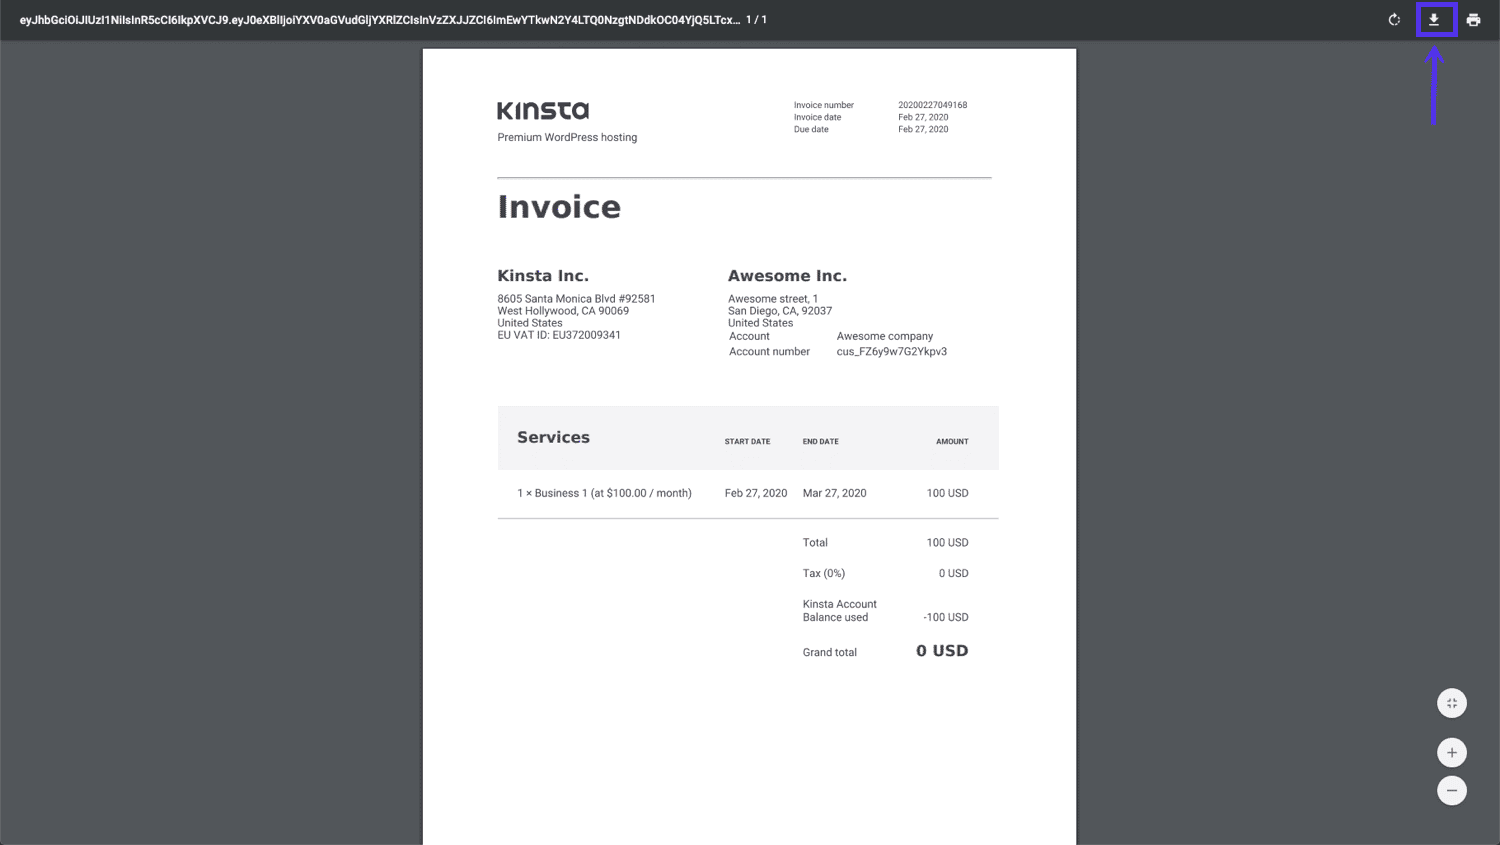
Task: Zoom out of the document
Action: 1452,790
